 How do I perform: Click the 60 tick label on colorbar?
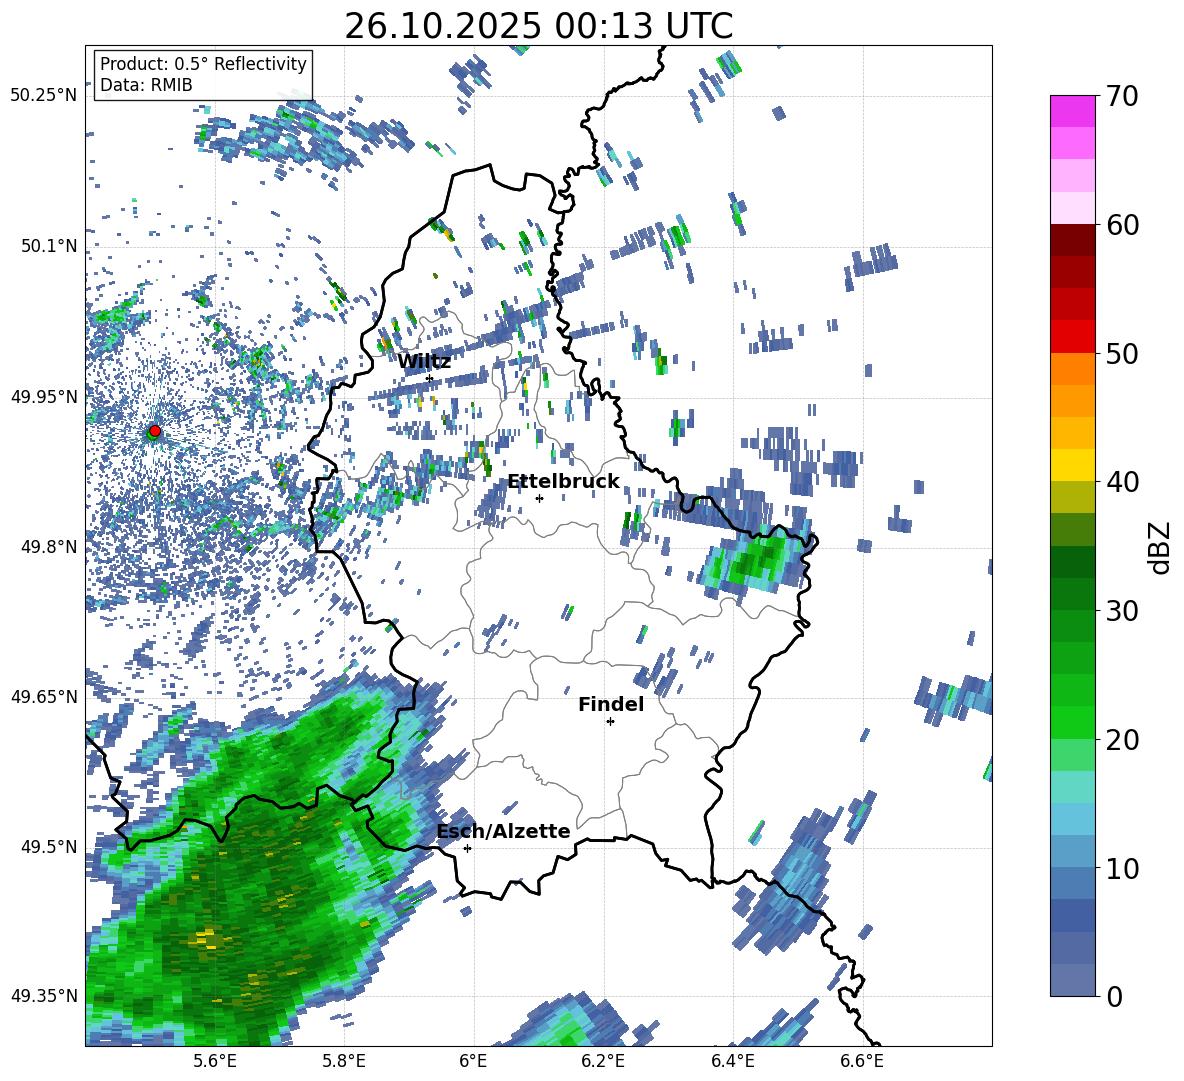click(x=1122, y=225)
